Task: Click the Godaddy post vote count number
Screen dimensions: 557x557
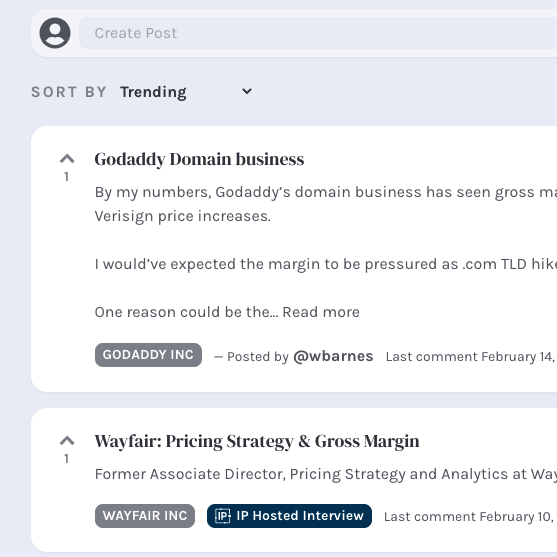Action: (66, 177)
